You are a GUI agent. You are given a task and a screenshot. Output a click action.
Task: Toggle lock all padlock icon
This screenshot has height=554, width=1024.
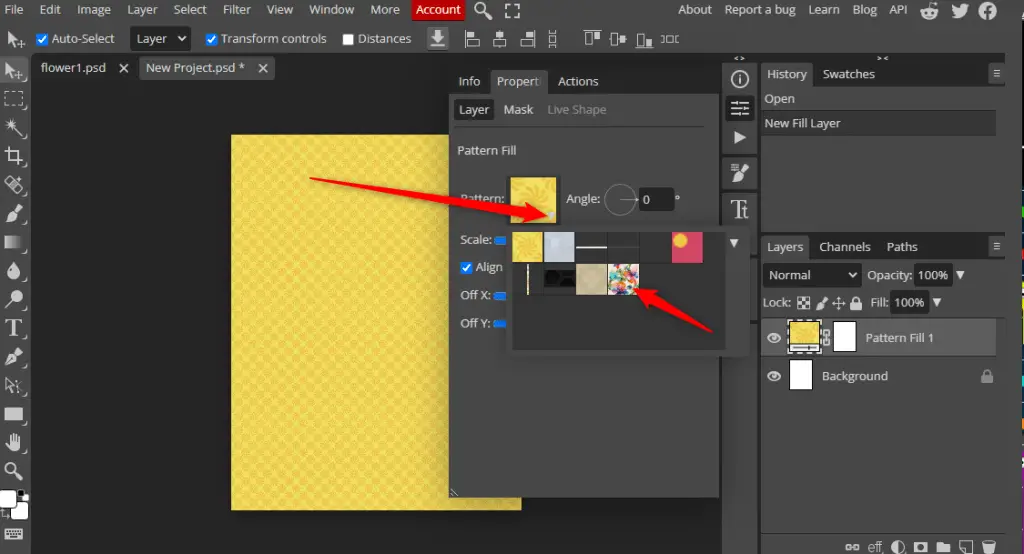pyautogui.click(x=856, y=303)
